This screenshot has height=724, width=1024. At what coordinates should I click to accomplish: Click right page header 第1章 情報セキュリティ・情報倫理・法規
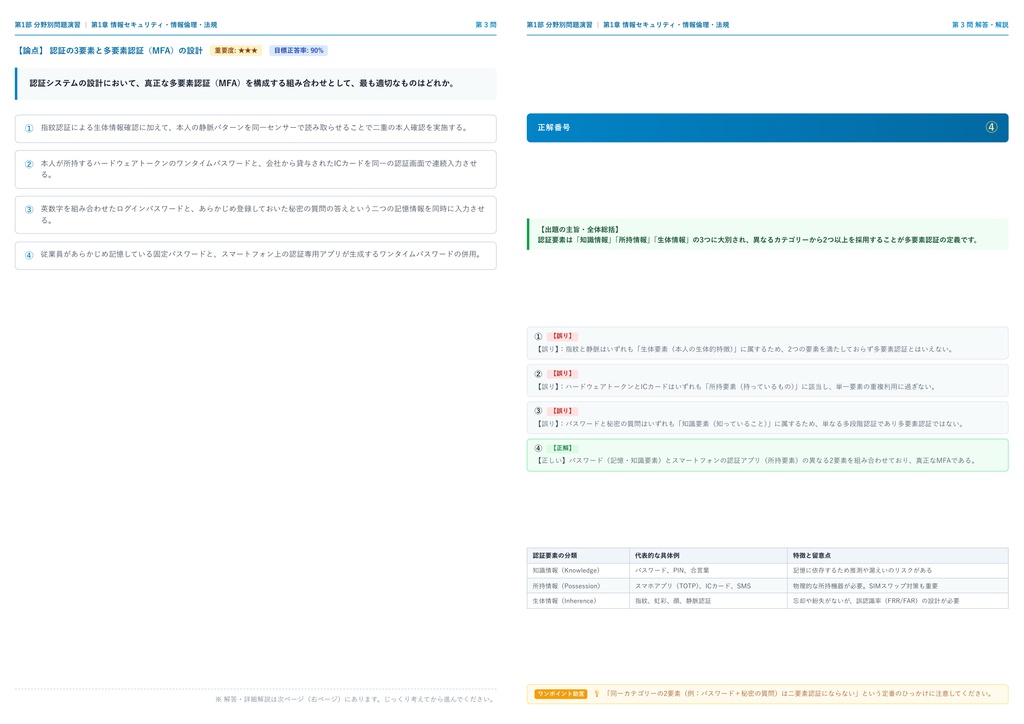tap(666, 25)
